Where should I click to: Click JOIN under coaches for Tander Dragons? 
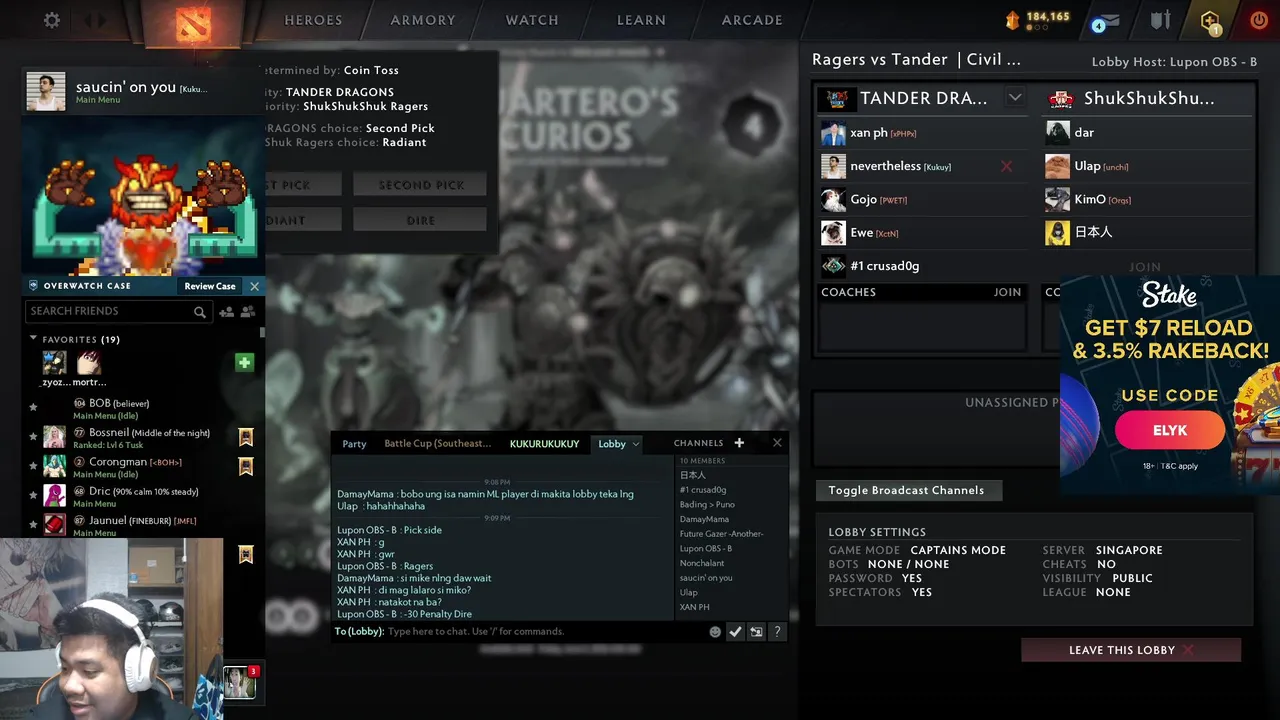click(x=1007, y=292)
